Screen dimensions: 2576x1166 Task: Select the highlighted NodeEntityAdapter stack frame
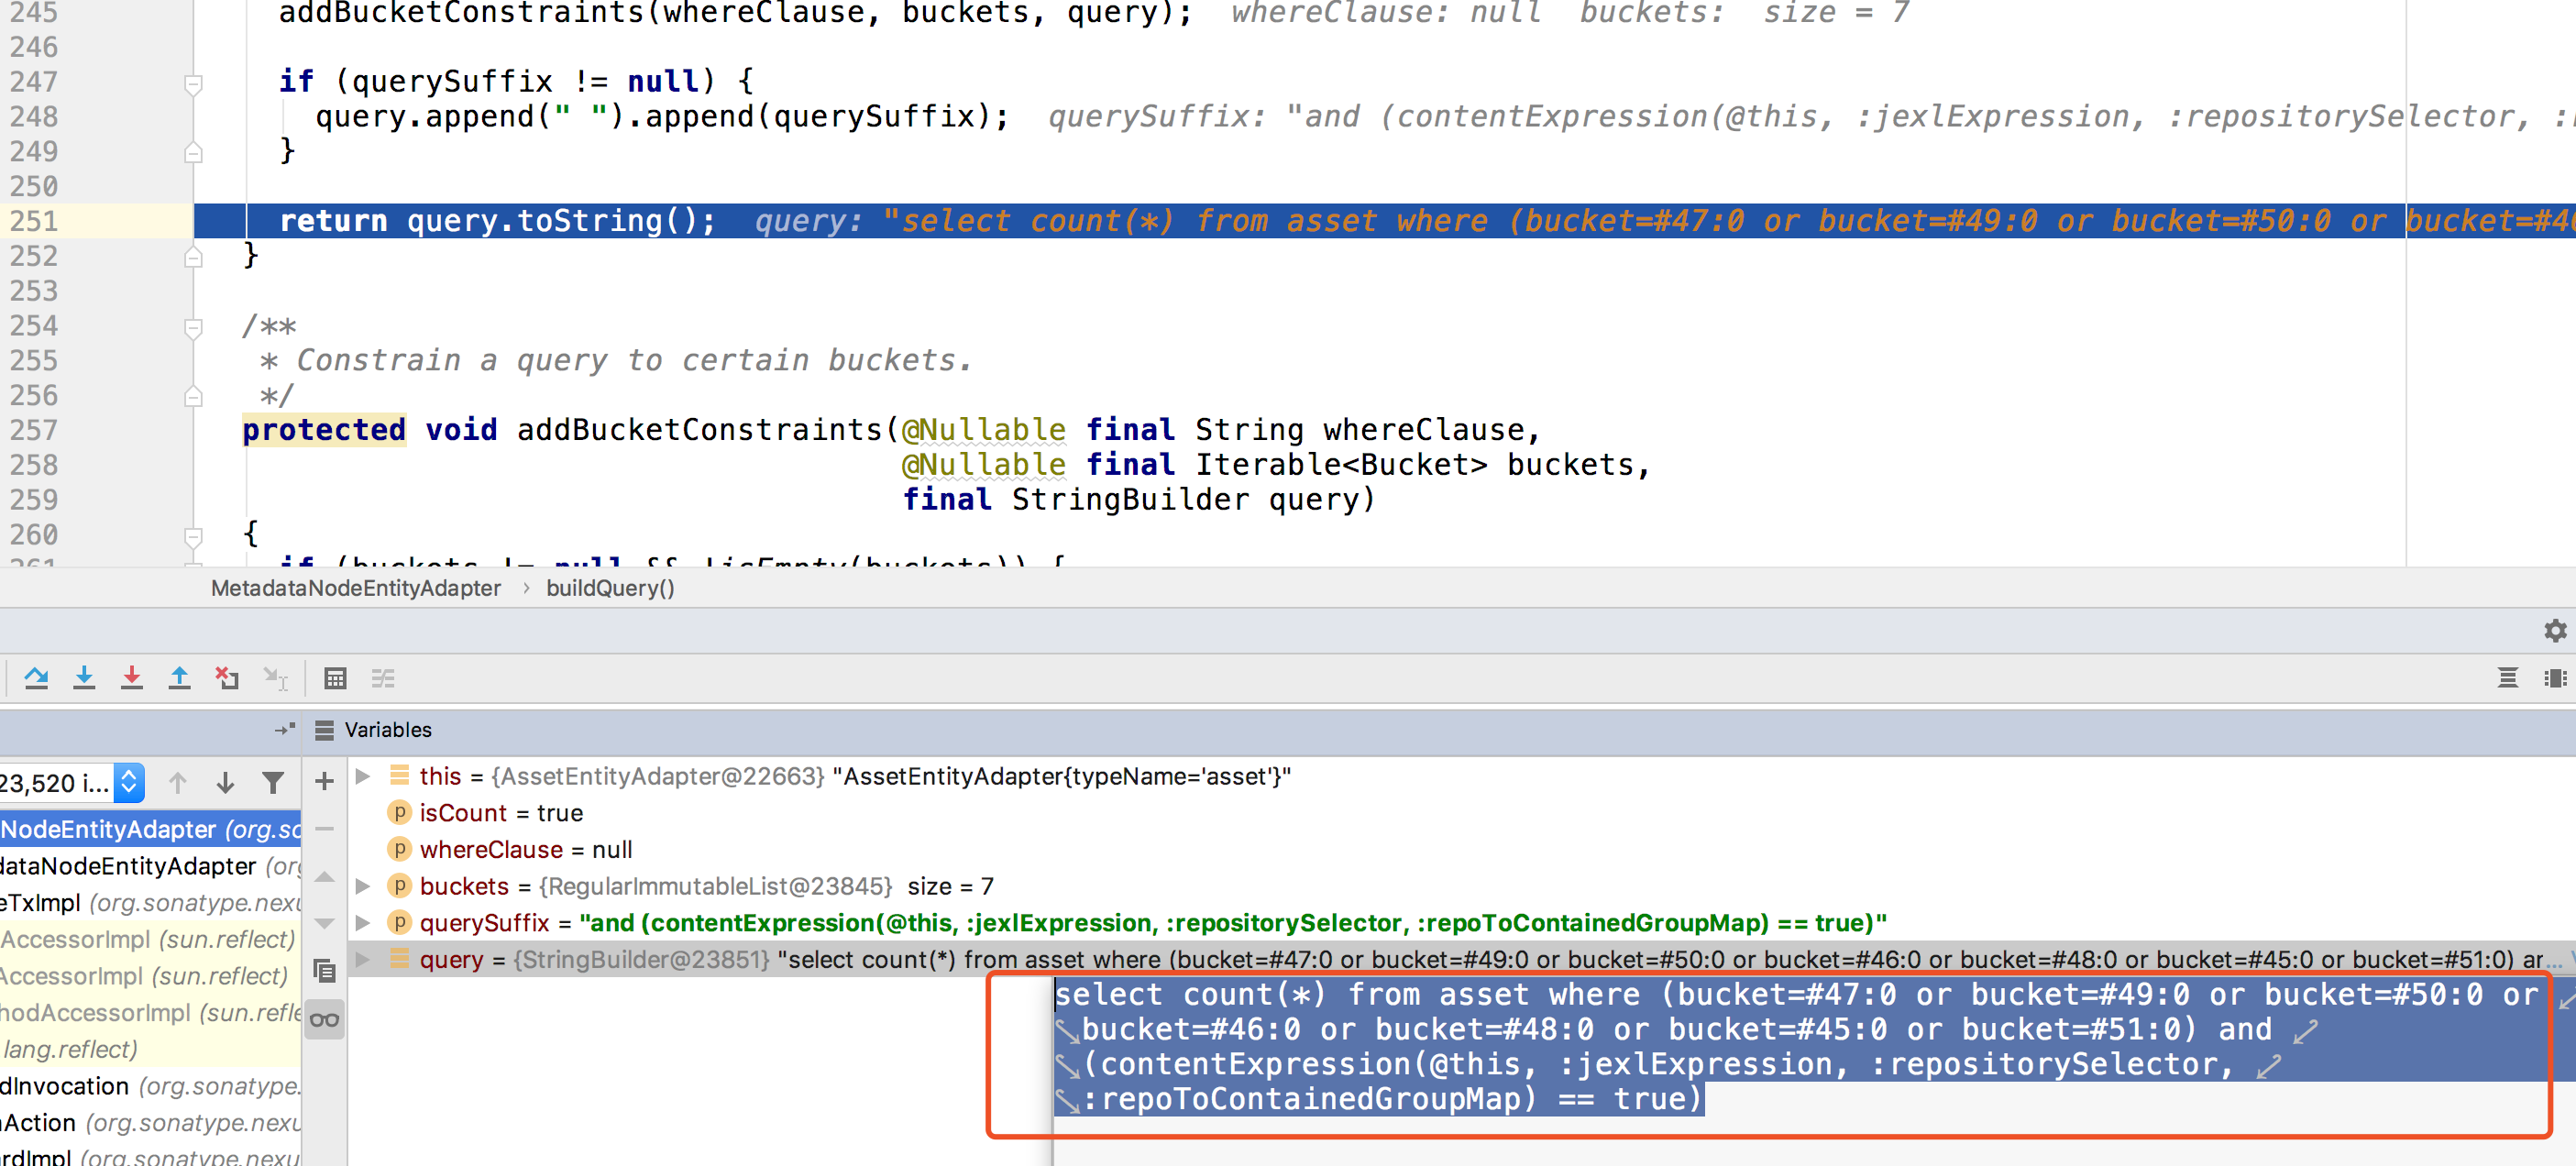(x=150, y=829)
